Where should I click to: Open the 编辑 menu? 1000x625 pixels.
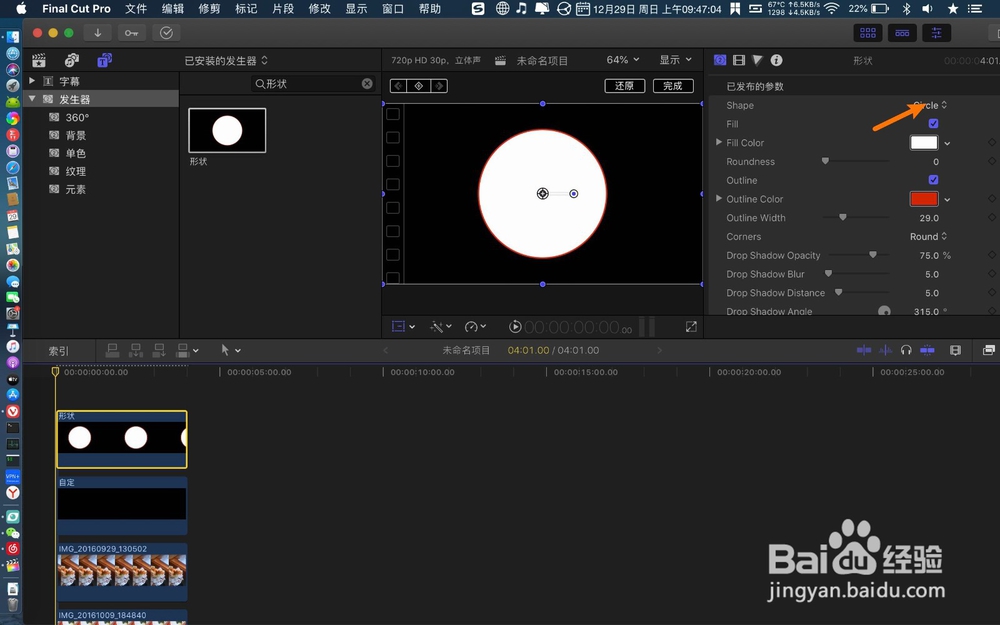(x=172, y=9)
